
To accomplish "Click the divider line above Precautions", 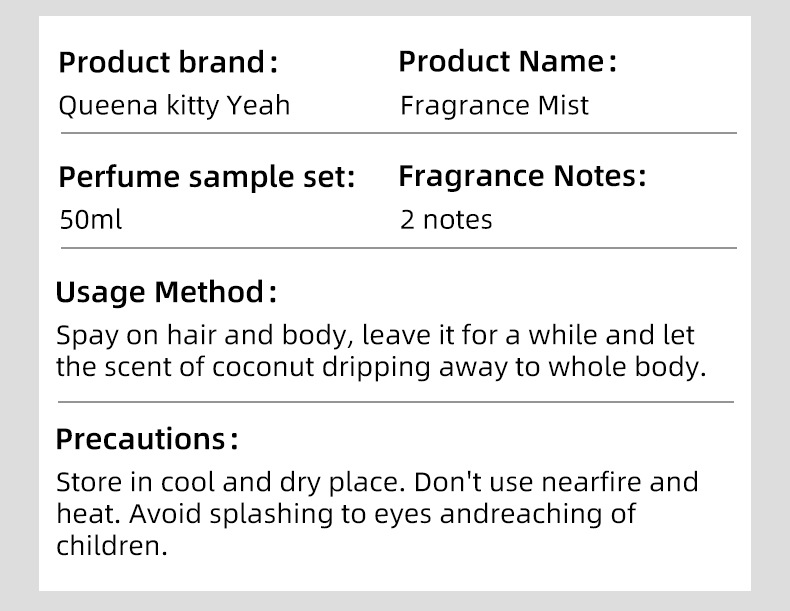I will (x=396, y=402).
